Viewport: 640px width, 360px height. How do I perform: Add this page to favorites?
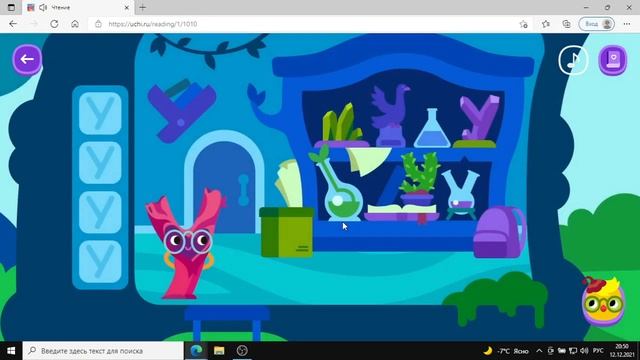pyautogui.click(x=524, y=24)
